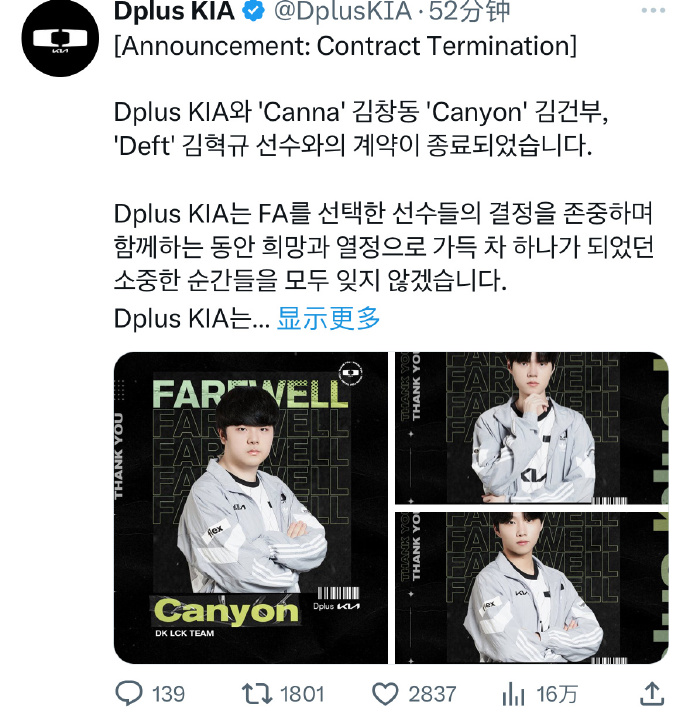Click the 1801 retweet count
The image size is (690, 718).
coord(302,694)
